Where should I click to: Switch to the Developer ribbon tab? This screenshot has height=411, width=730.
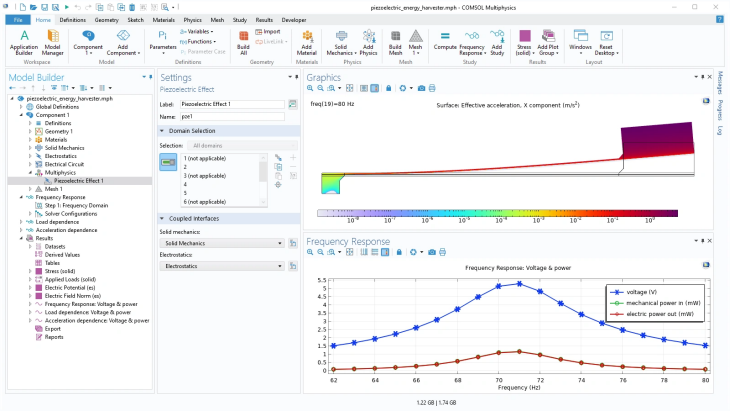294,20
